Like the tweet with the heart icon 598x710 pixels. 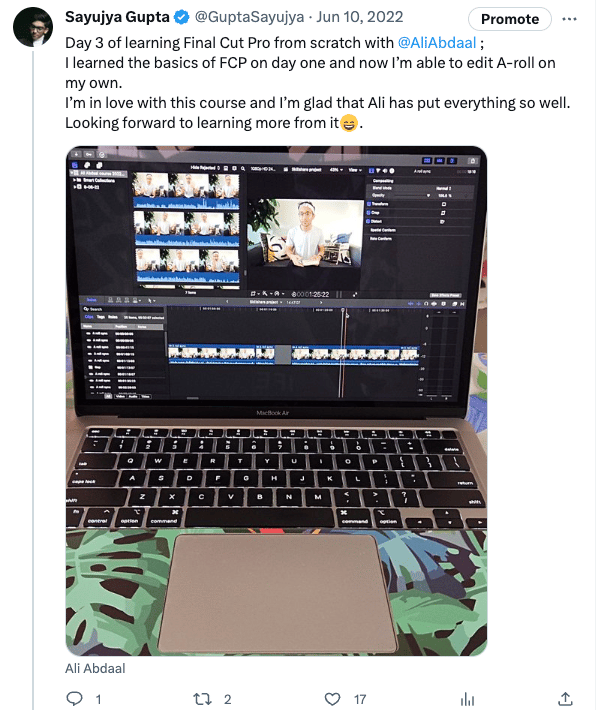[x=332, y=699]
